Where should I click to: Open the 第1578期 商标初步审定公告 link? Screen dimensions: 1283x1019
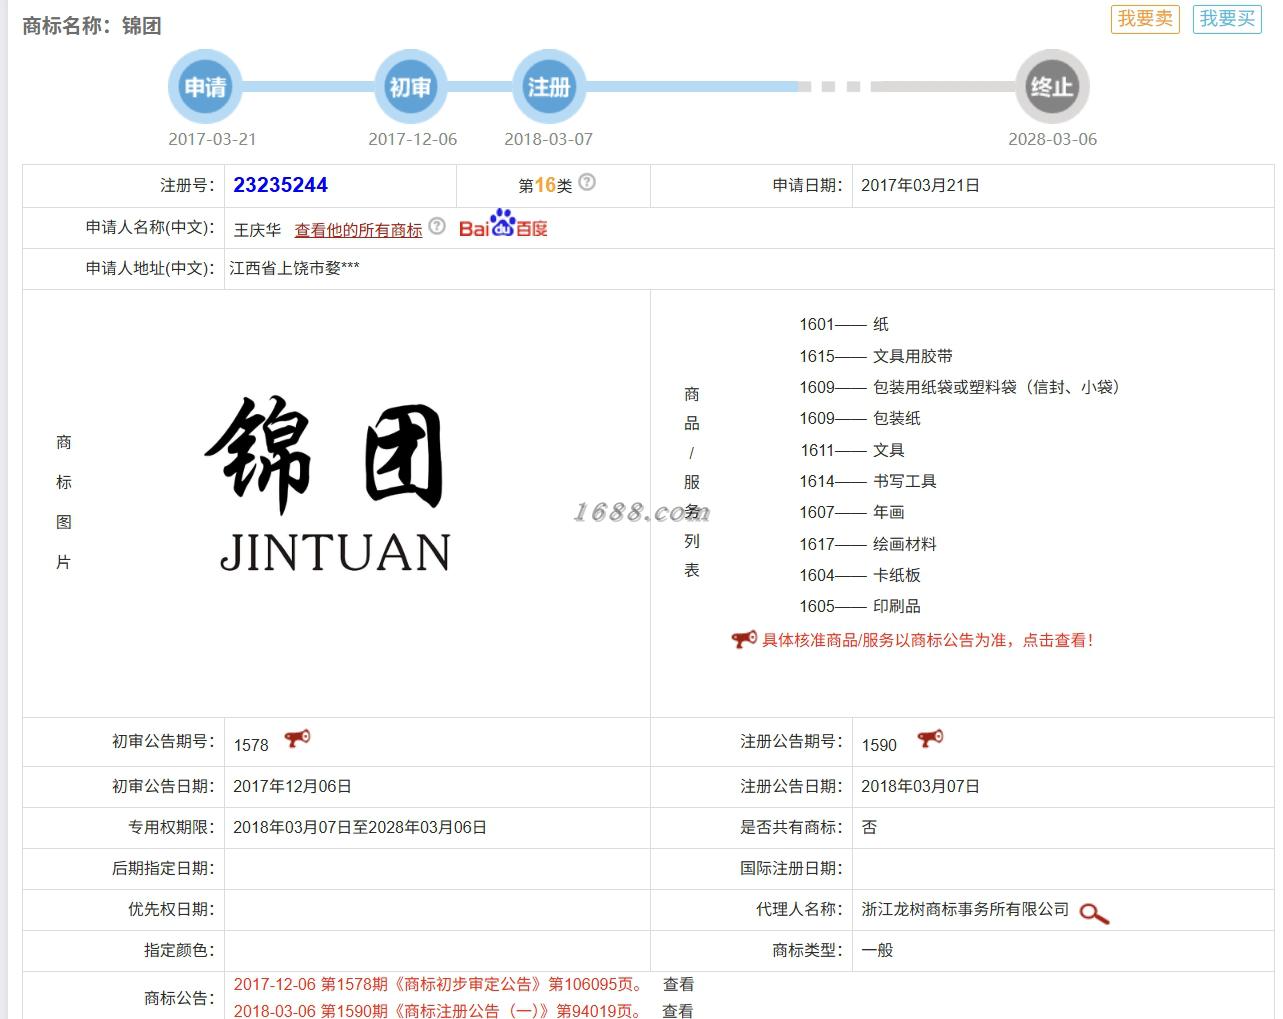(441, 984)
